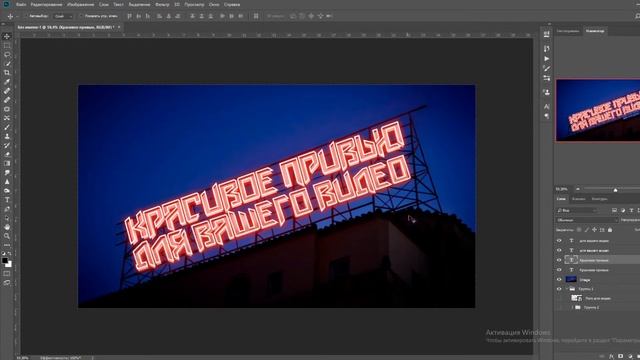Select the Zoom tool in toolbar
The width and height of the screenshot is (640, 360).
[7, 236]
